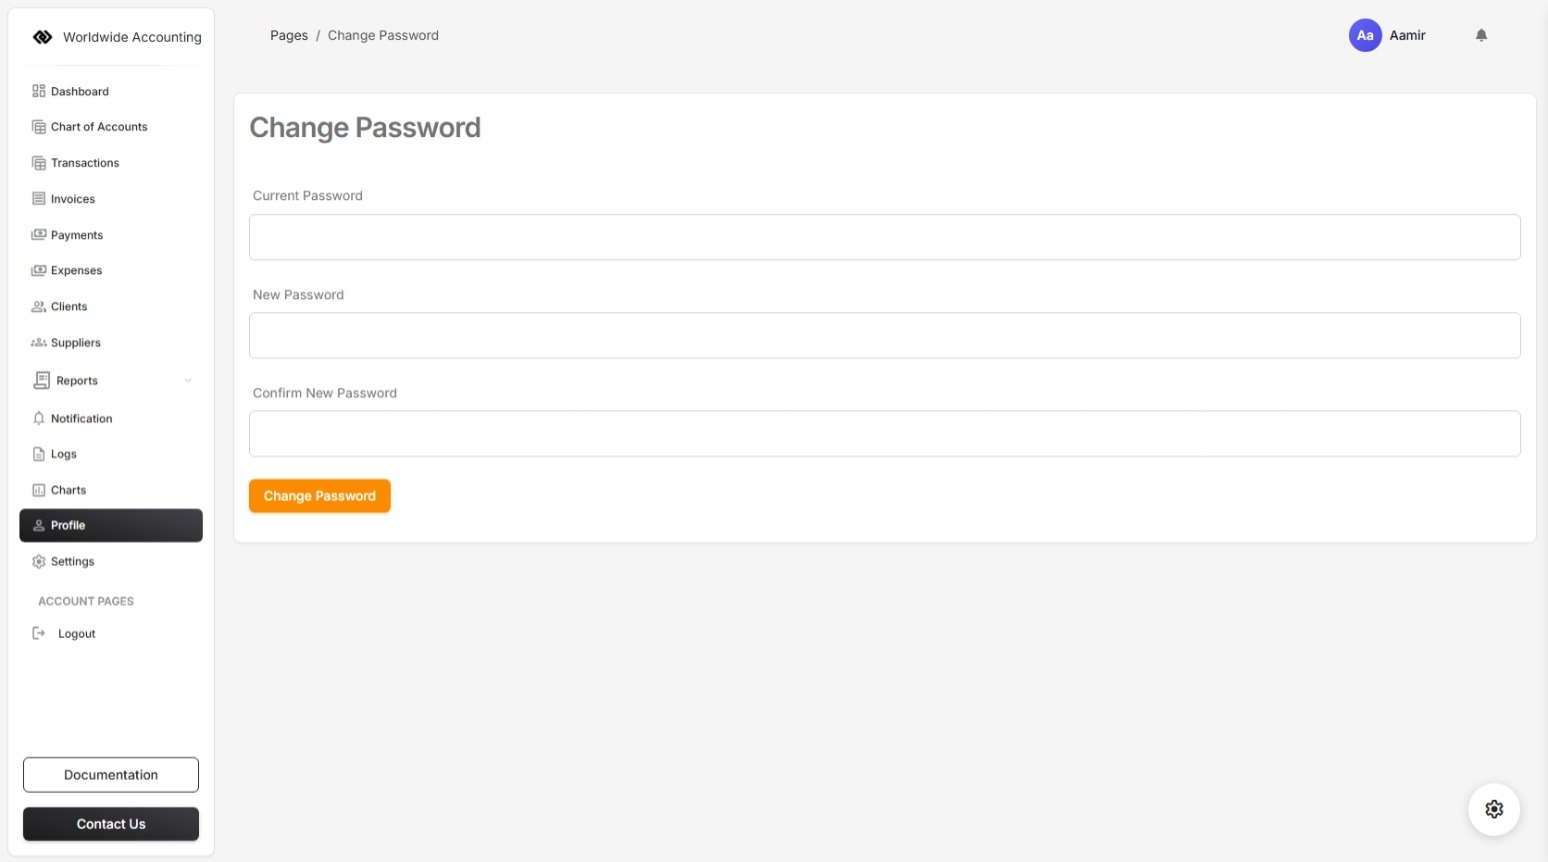Click into Confirm New Password field
The height and width of the screenshot is (862, 1548).
click(884, 434)
